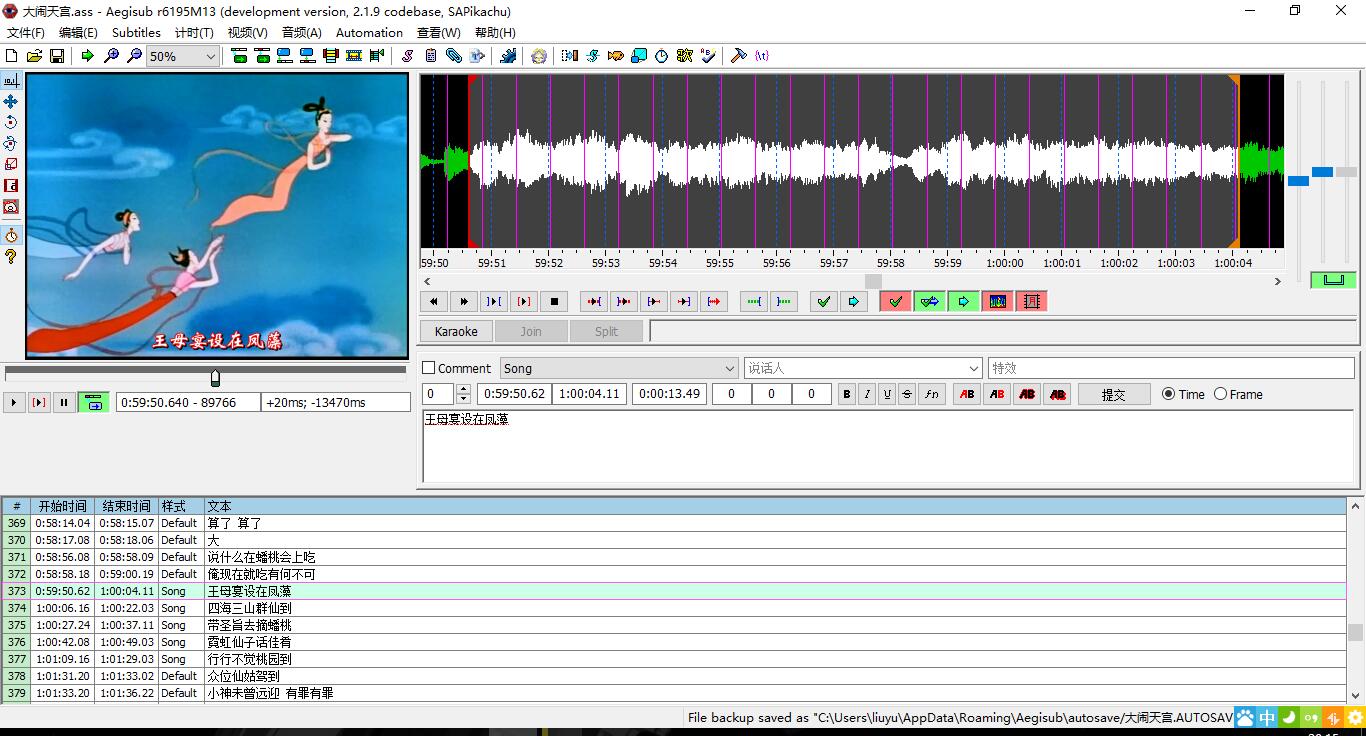Click the 提交 commit button
1366x736 pixels.
pyautogui.click(x=1113, y=394)
